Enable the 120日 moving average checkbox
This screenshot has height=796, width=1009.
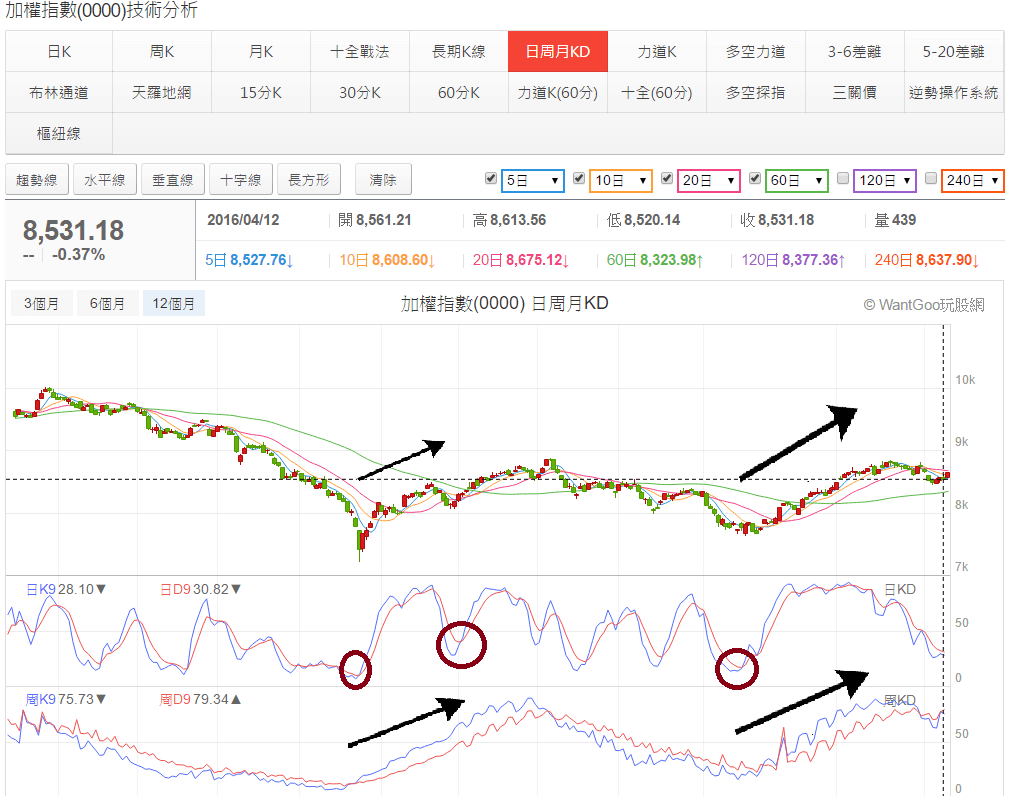coord(842,179)
